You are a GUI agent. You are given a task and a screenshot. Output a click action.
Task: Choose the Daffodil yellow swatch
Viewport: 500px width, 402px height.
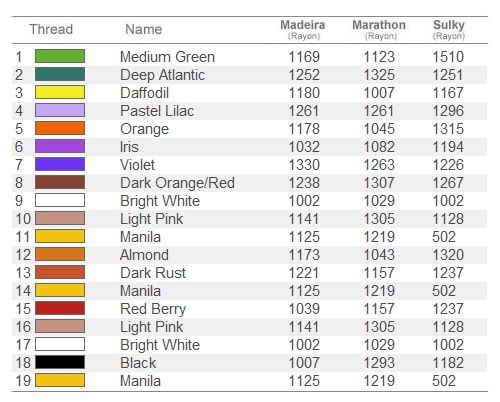click(x=60, y=92)
